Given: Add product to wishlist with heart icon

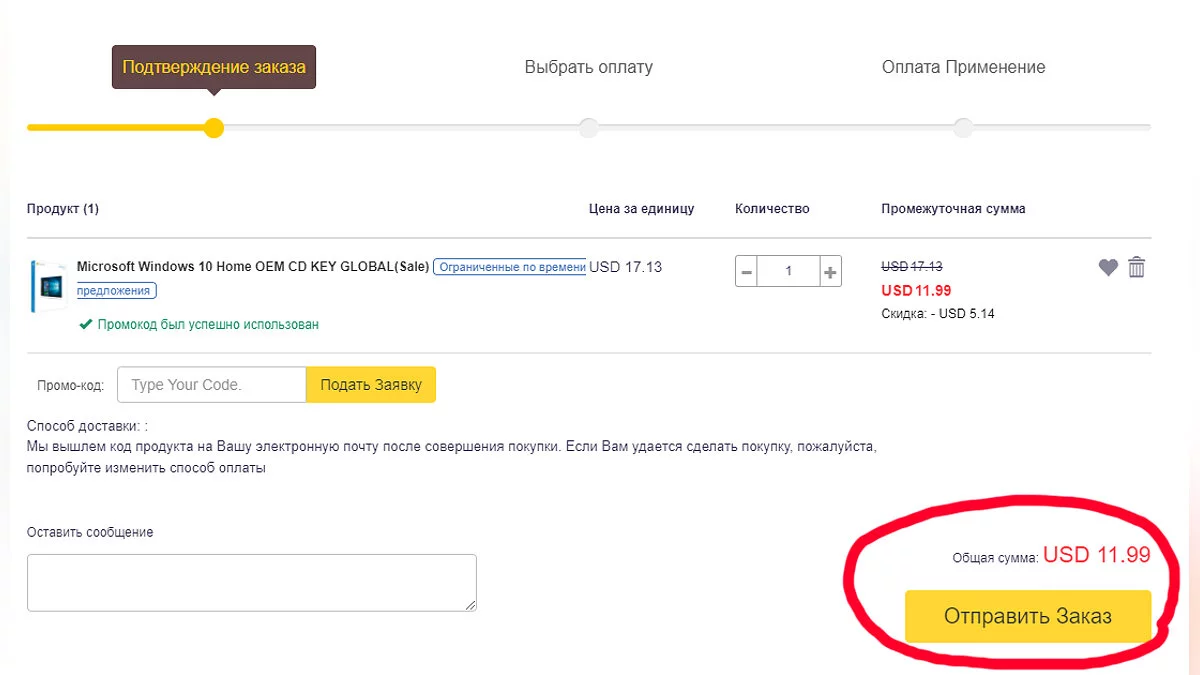Looking at the screenshot, I should [x=1107, y=268].
